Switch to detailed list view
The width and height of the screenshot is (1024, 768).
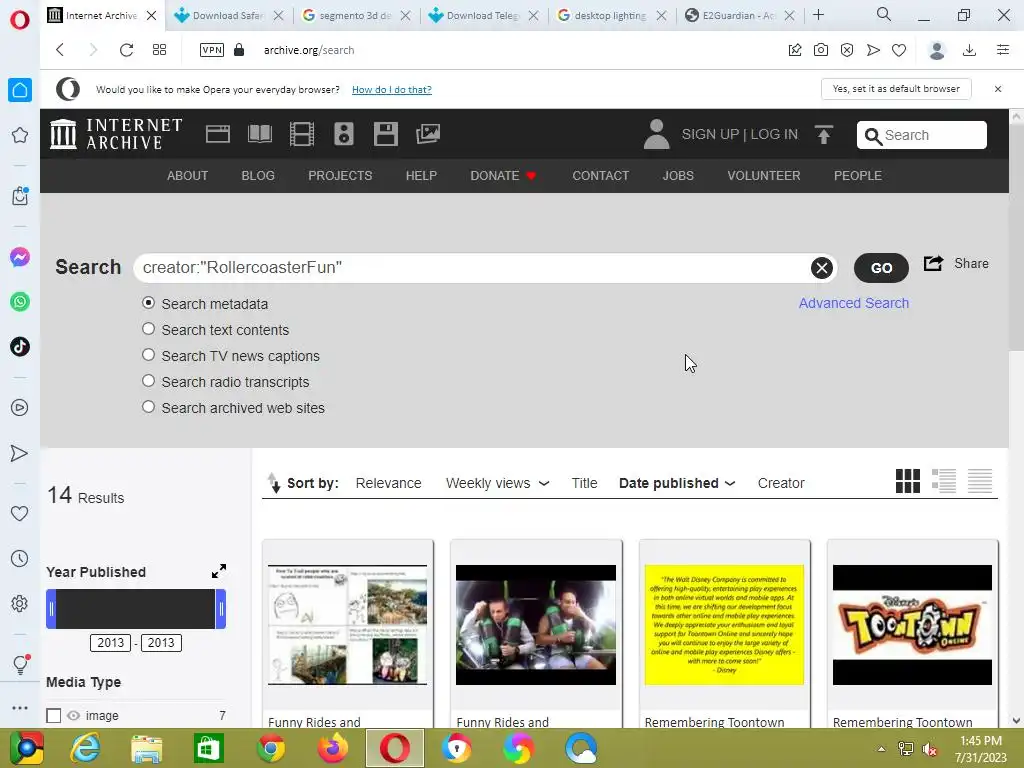pyautogui.click(x=944, y=481)
